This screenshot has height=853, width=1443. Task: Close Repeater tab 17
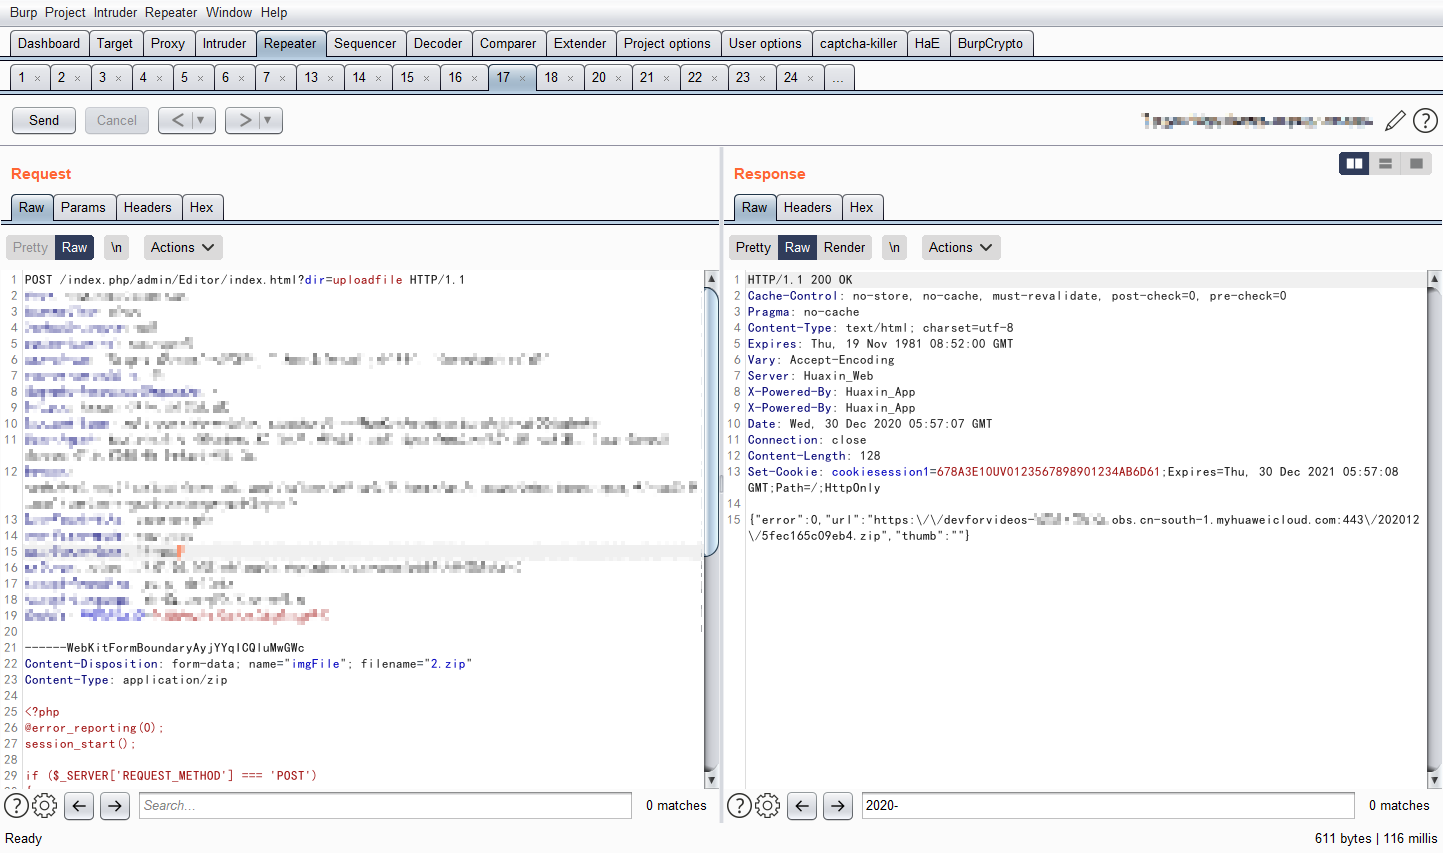click(522, 78)
